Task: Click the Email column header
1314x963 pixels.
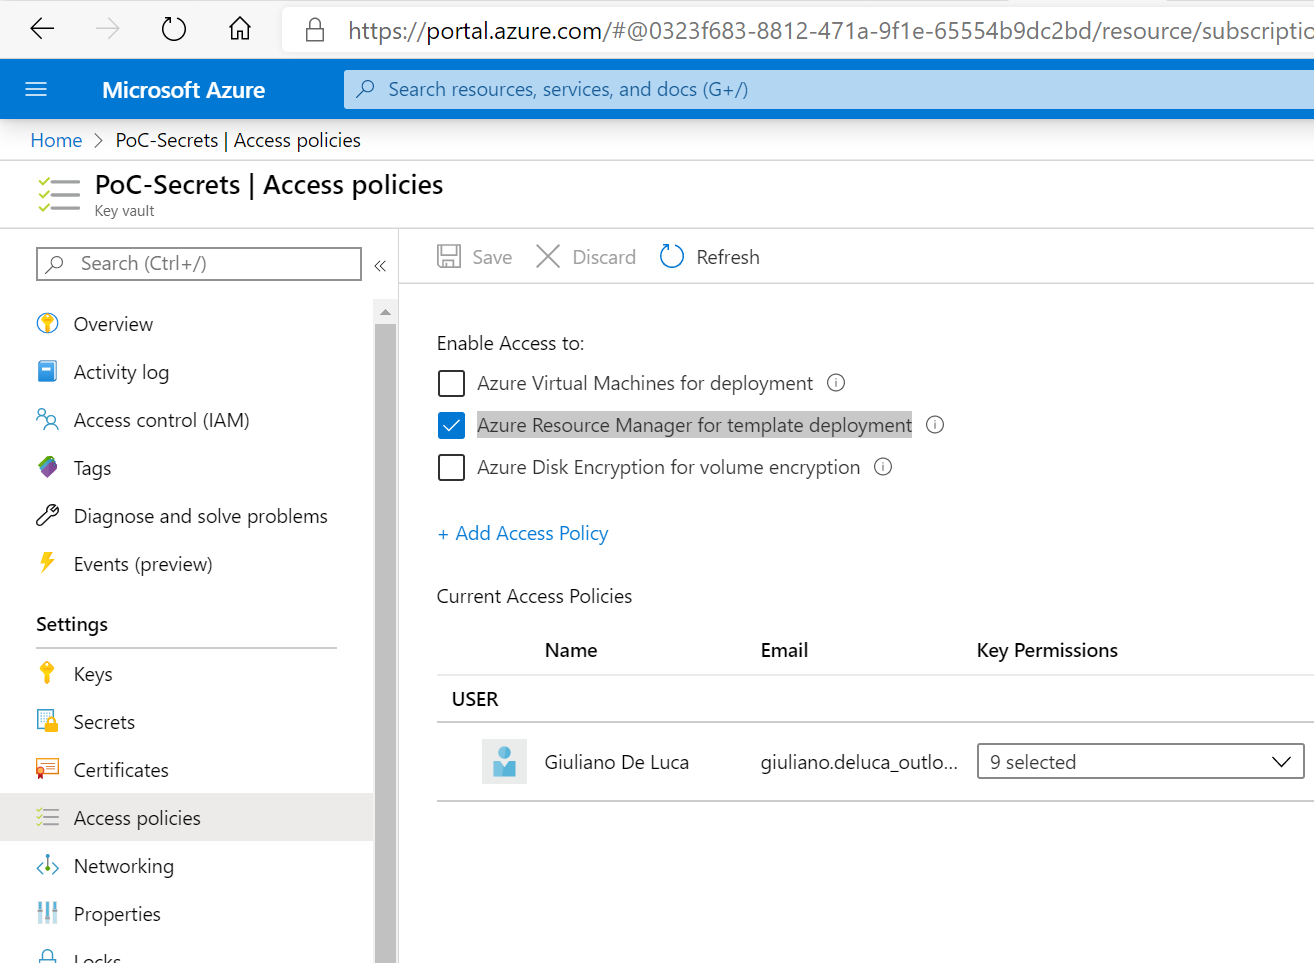Action: [x=784, y=650]
